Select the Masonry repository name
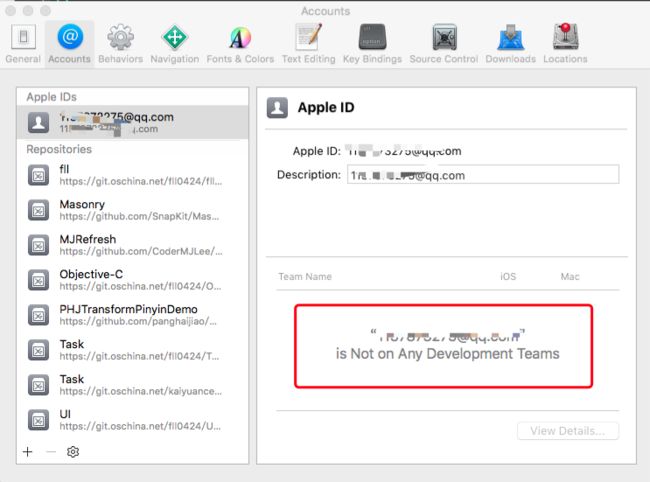The height and width of the screenshot is (482, 650). (x=82, y=204)
